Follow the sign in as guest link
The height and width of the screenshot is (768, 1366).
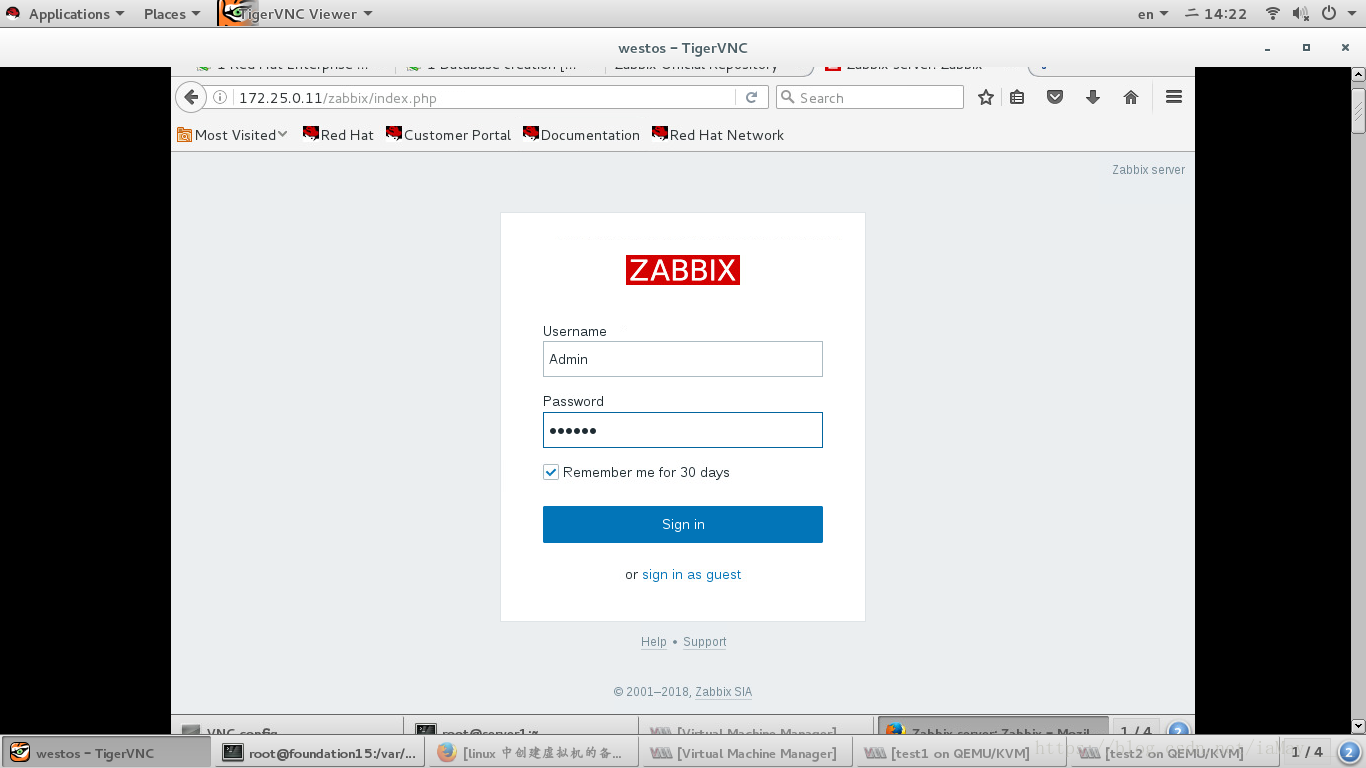click(x=691, y=574)
